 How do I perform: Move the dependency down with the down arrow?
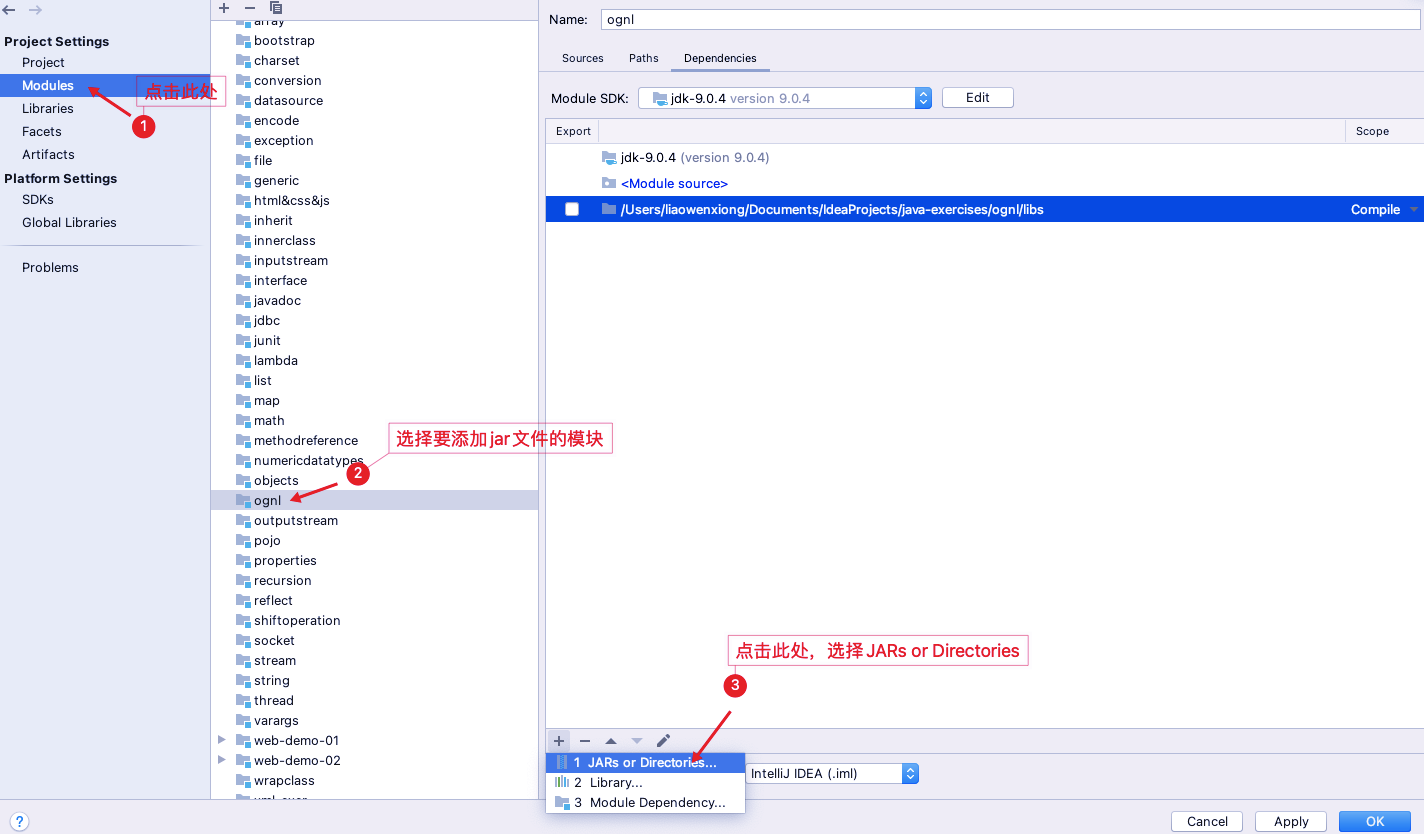tap(637, 741)
